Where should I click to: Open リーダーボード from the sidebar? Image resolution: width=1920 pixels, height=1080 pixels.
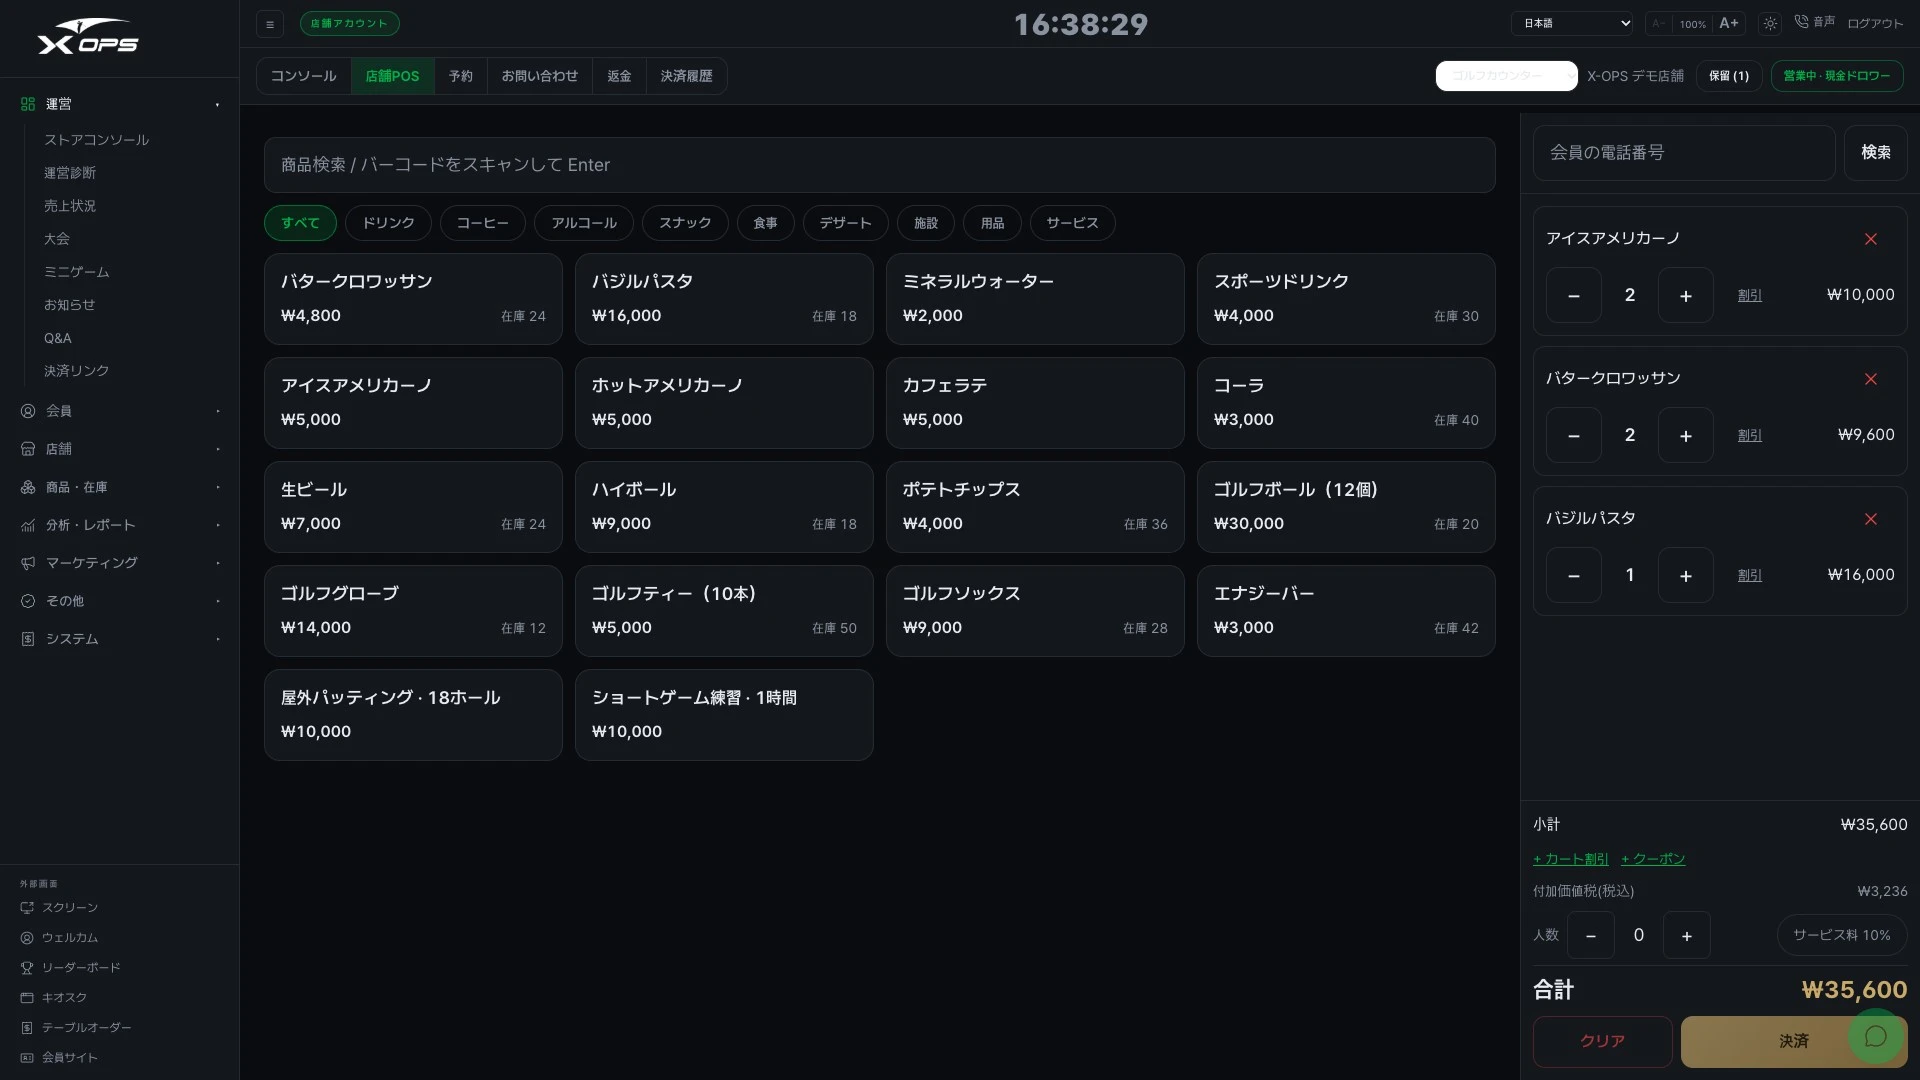71,968
